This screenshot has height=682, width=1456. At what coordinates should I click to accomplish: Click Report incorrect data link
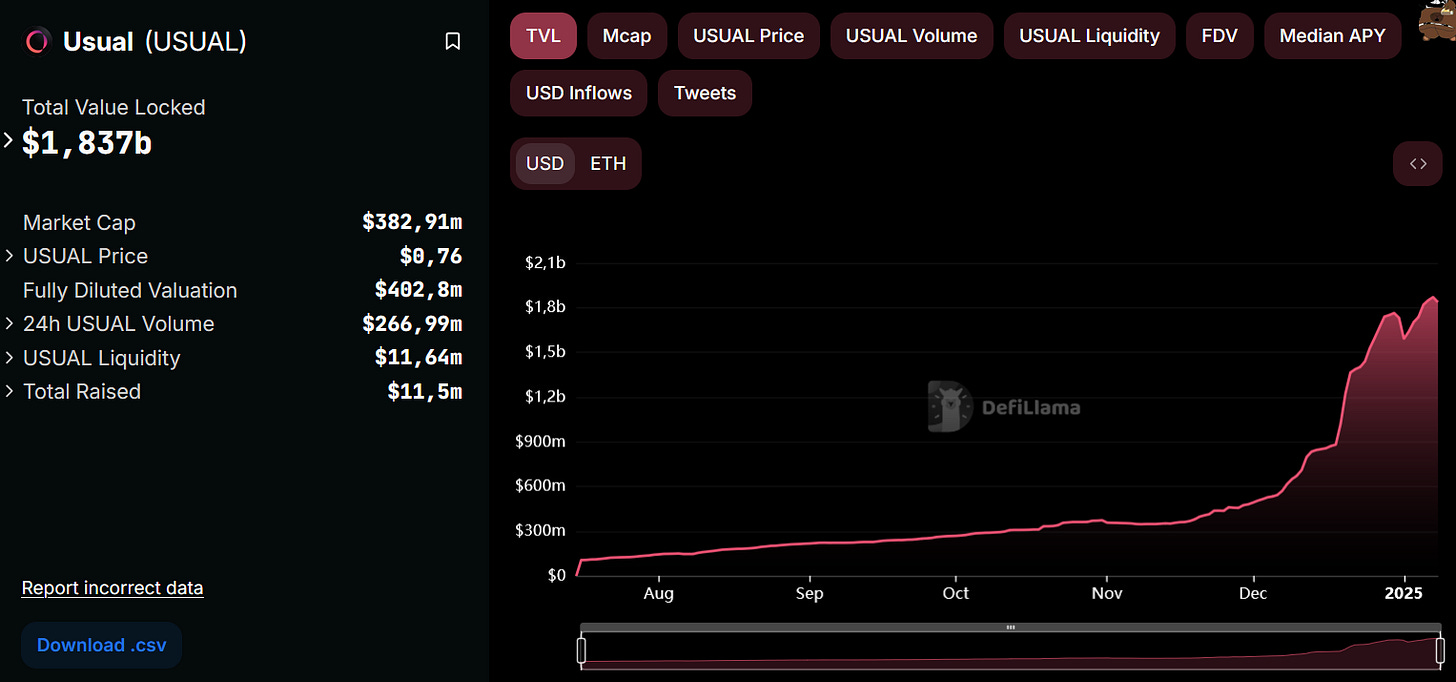pyautogui.click(x=112, y=588)
